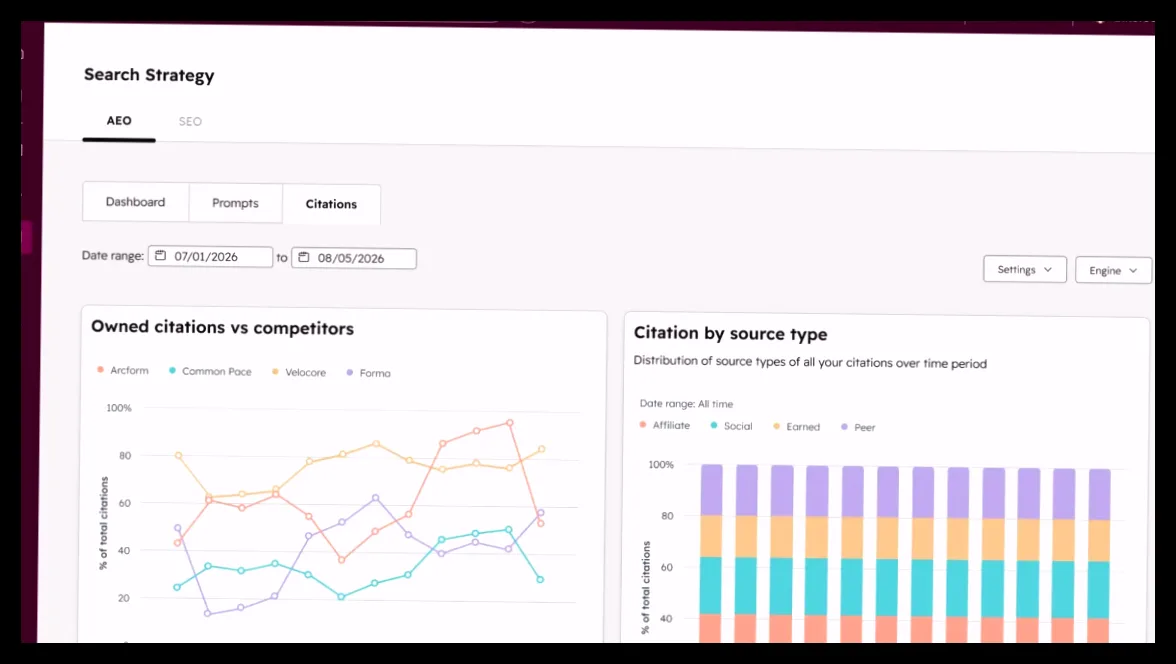Switch to the SEO tab
The image size is (1176, 664).
coord(190,121)
